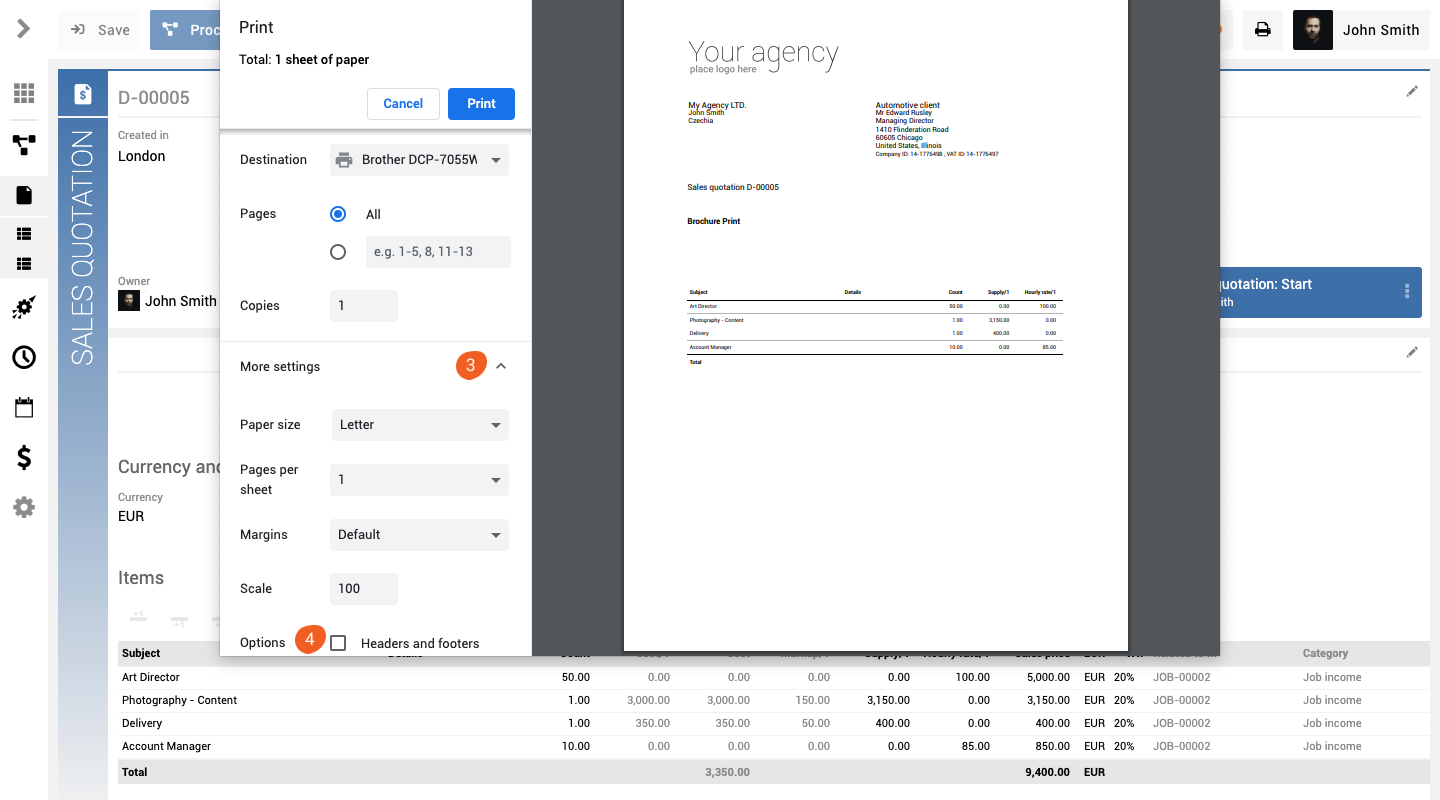Cancel the print dialog
The image size is (1440, 800).
[x=403, y=104]
